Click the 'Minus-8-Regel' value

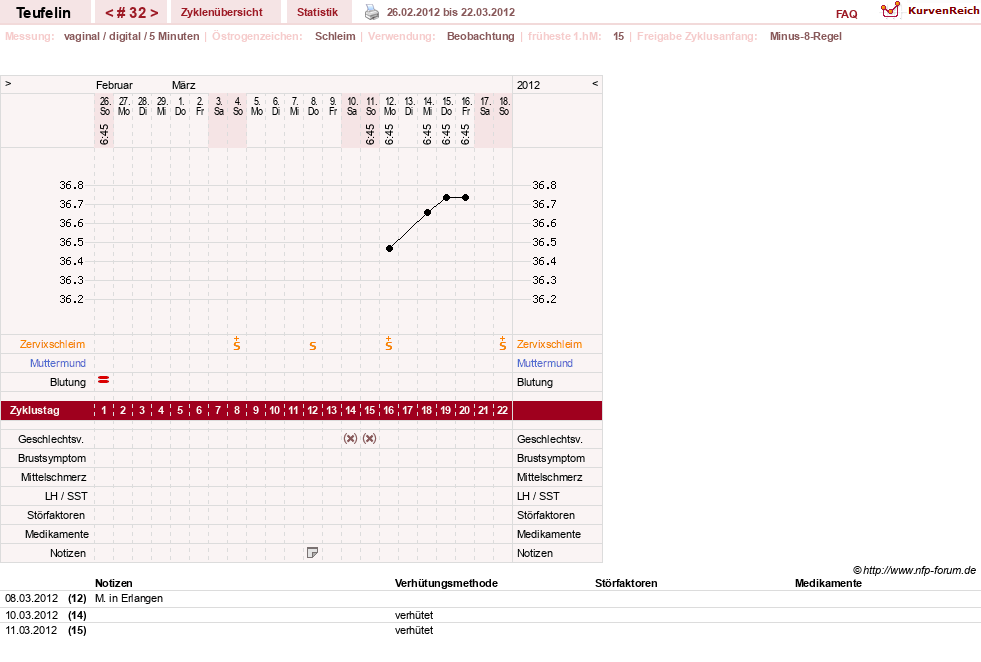806,36
